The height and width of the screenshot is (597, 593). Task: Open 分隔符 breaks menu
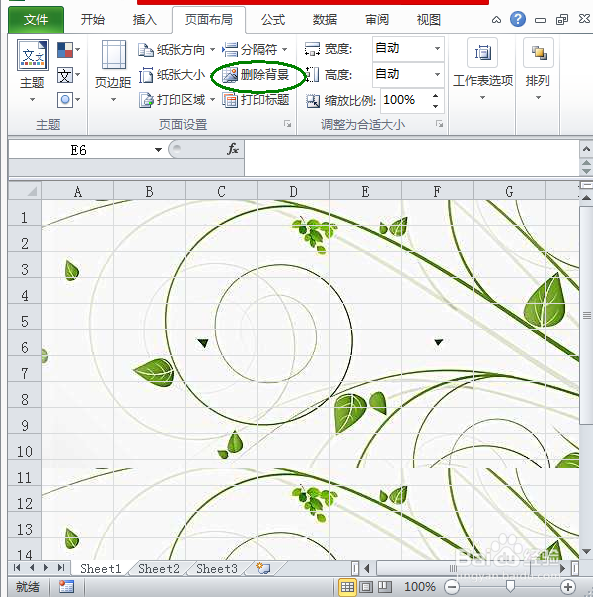(255, 49)
